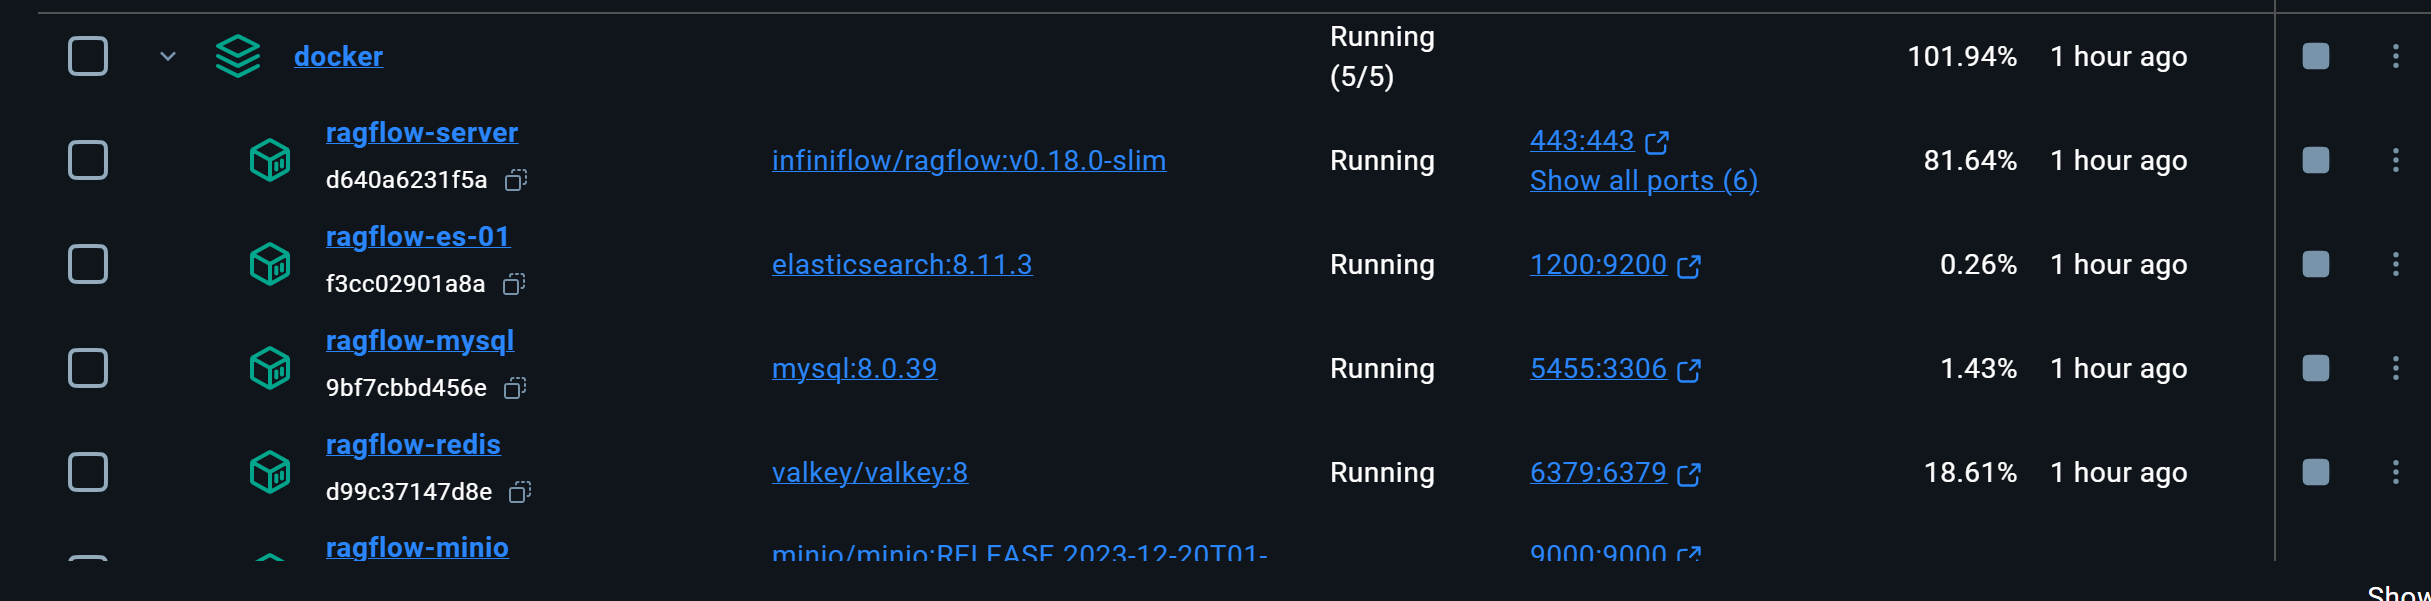Show all ports (6) for ragflow-server

[x=1644, y=181]
